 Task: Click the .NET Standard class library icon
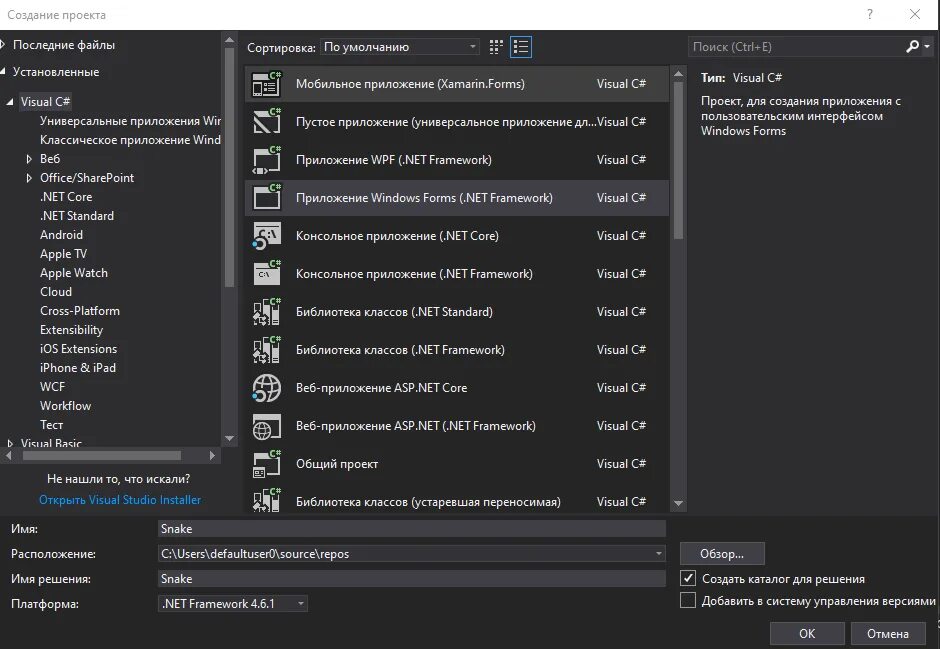pyautogui.click(x=267, y=312)
